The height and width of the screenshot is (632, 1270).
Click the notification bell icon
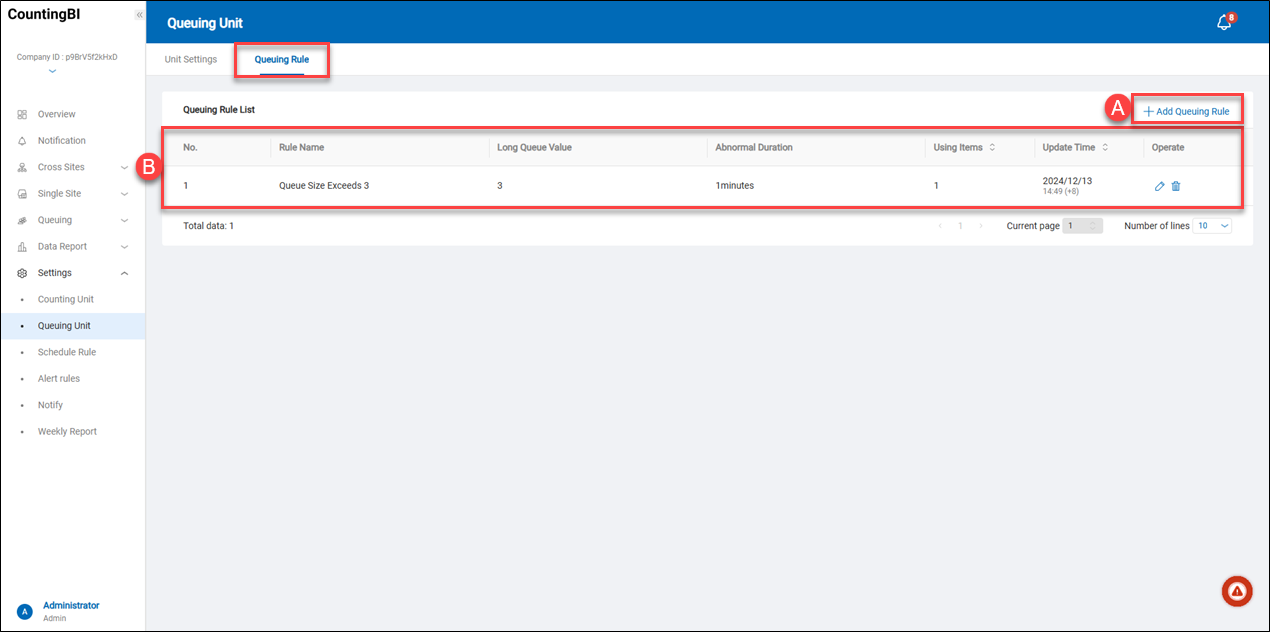[1223, 23]
